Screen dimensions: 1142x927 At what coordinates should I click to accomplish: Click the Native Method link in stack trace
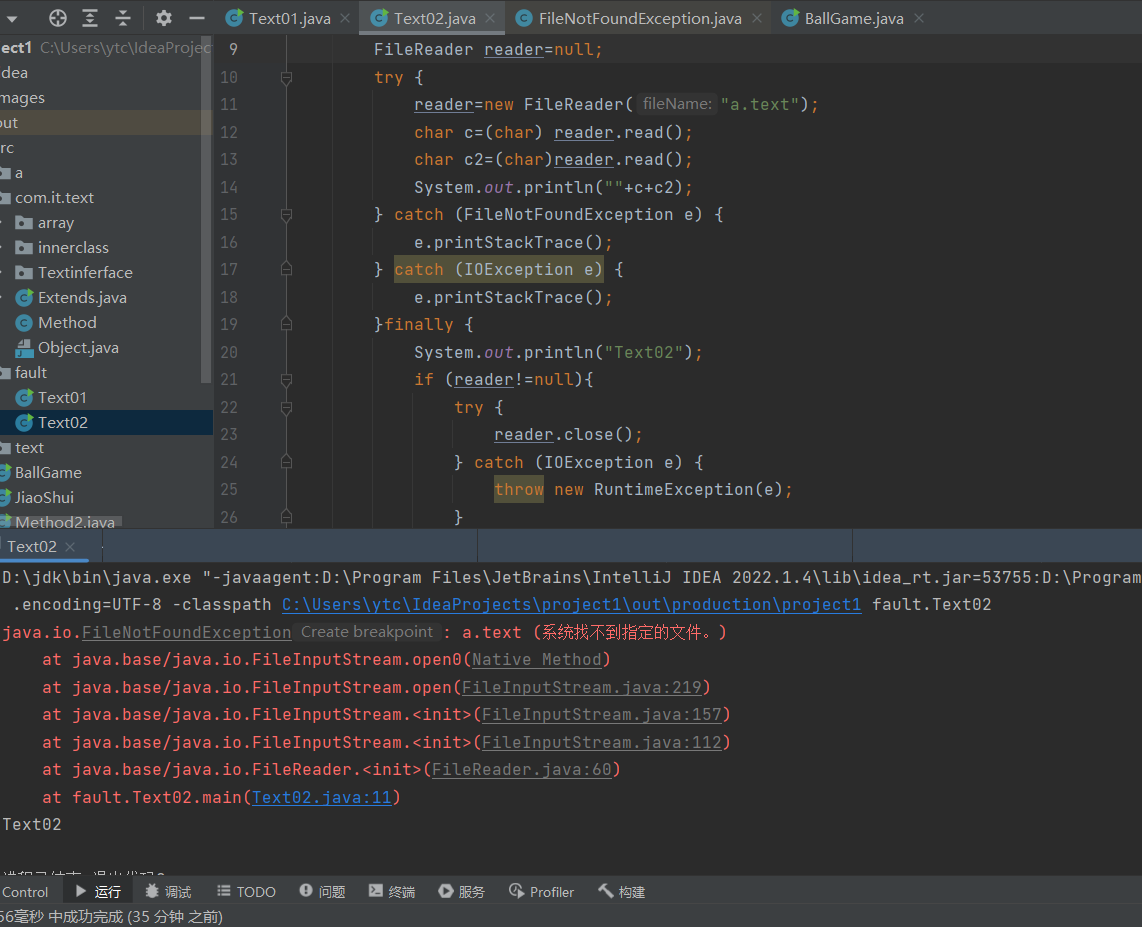[537, 660]
